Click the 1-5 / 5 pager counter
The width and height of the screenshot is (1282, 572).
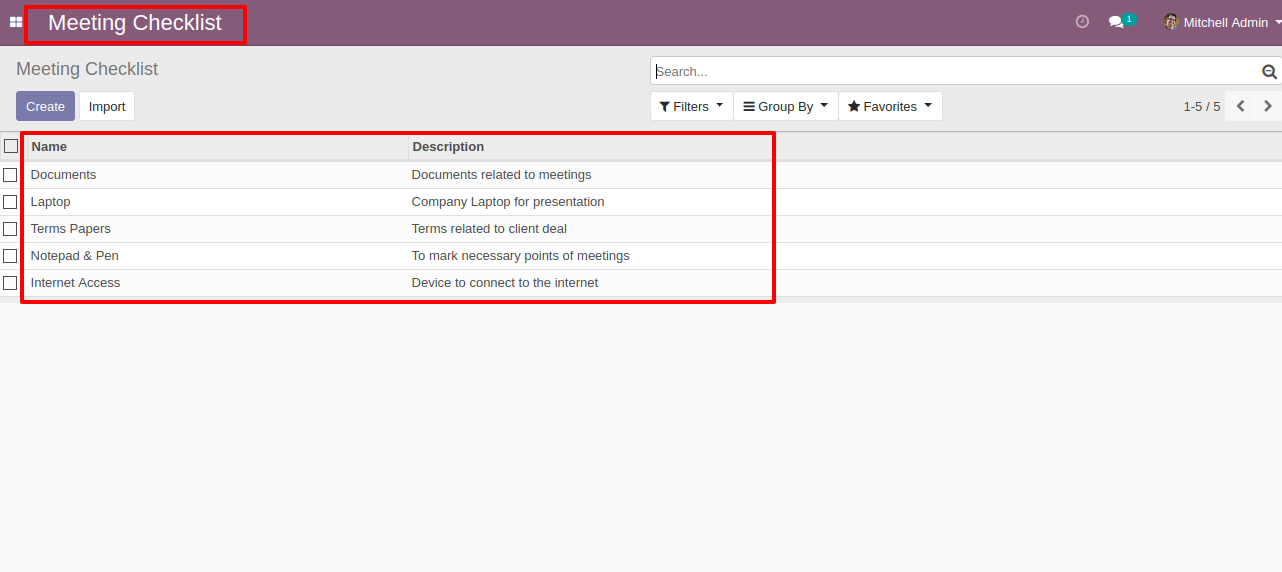pyautogui.click(x=1202, y=106)
